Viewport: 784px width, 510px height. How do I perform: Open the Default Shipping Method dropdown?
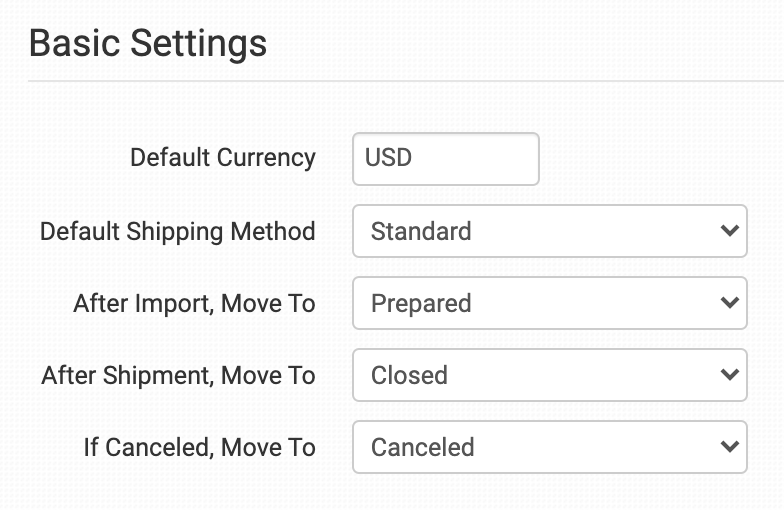[549, 231]
